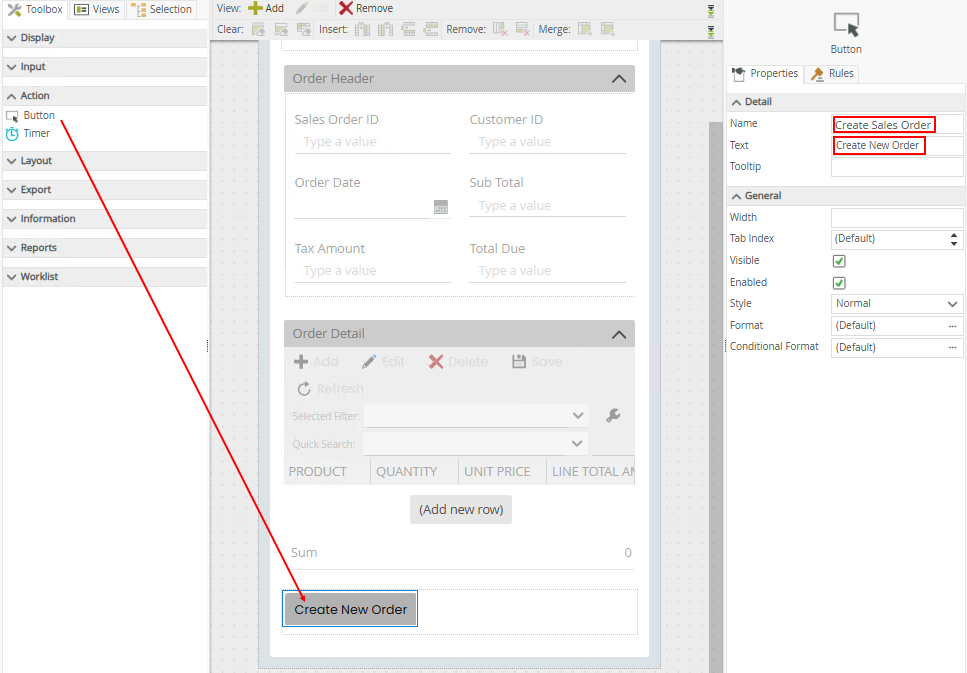Open the Views tab
967x673 pixels.
click(x=97, y=9)
